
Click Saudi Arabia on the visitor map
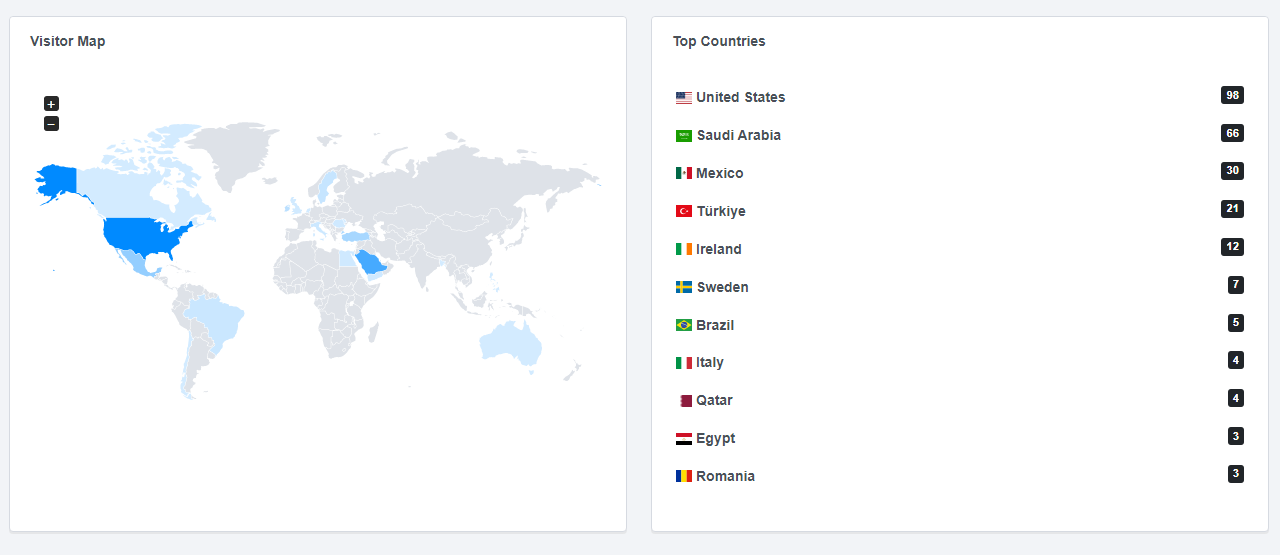pyautogui.click(x=371, y=262)
